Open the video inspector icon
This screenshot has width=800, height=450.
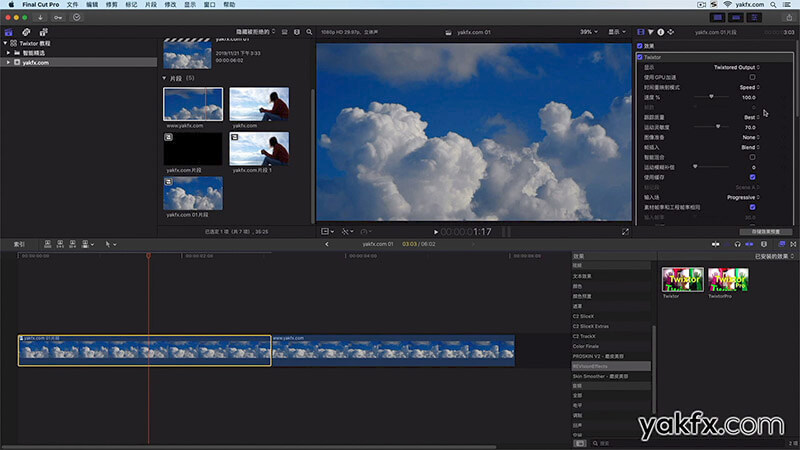coord(641,32)
